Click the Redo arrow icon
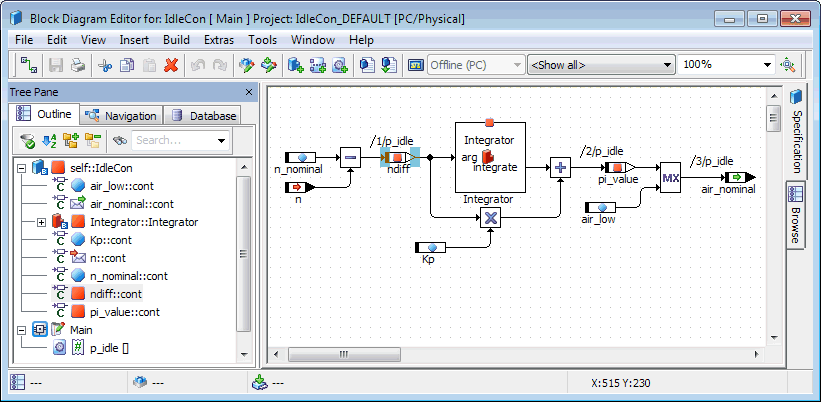The width and height of the screenshot is (821, 402). tap(220, 65)
